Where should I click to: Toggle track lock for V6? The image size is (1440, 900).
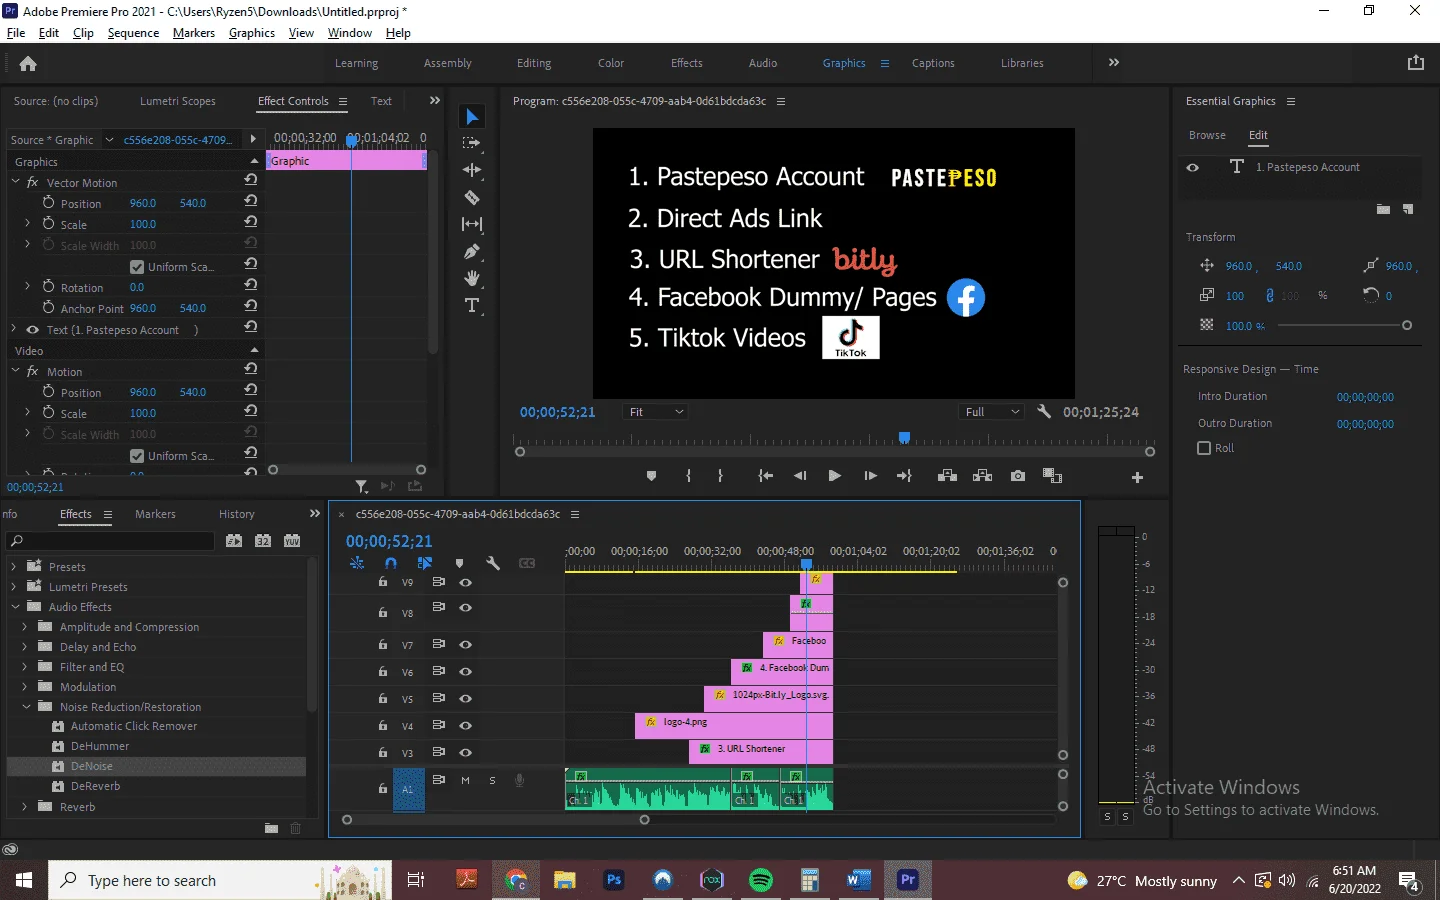click(x=383, y=672)
